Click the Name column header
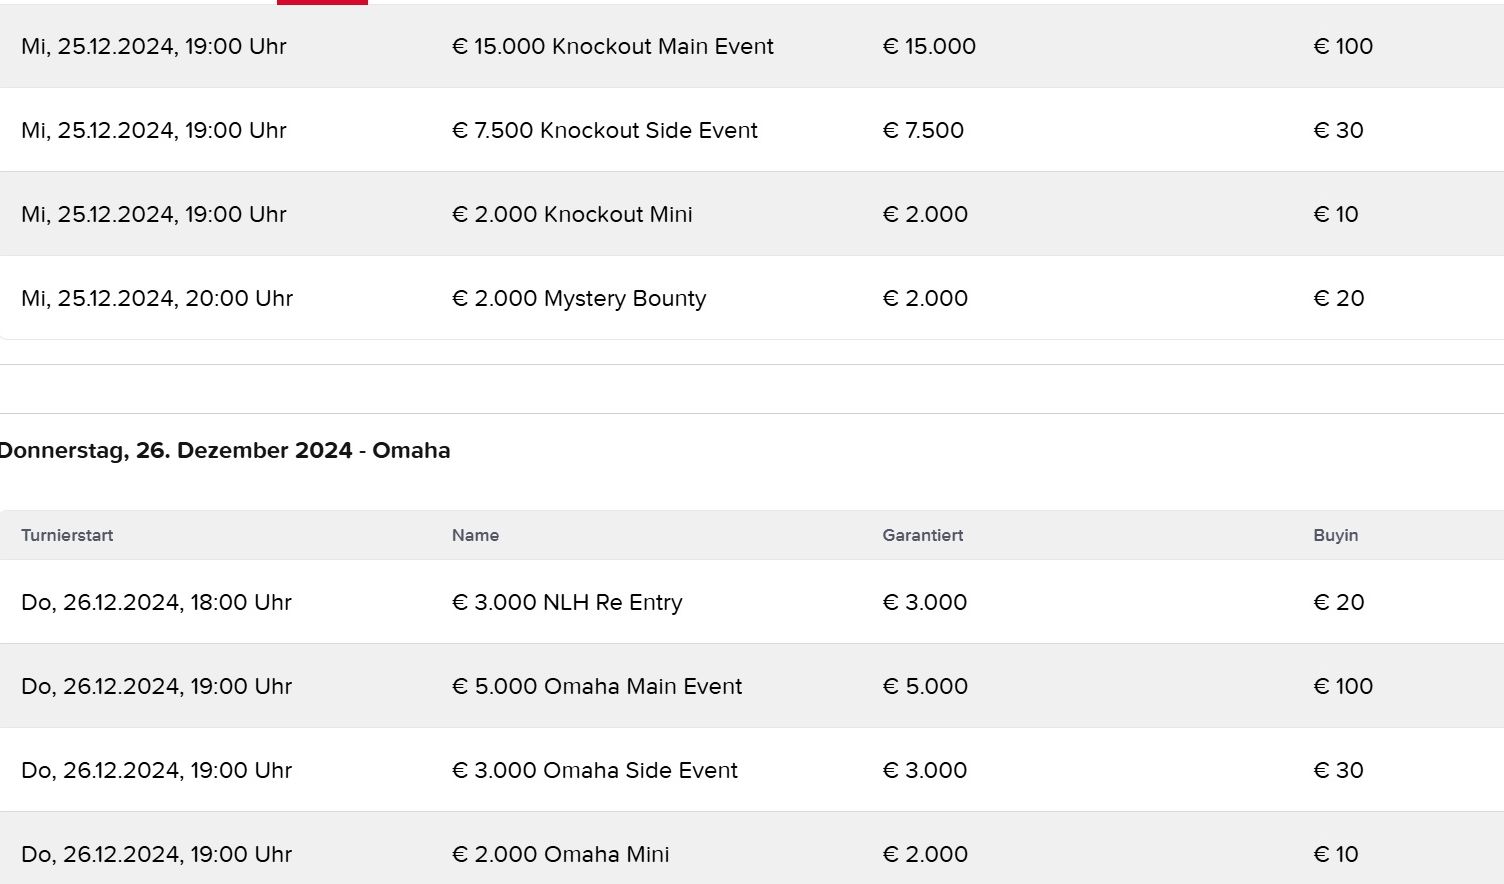 (475, 535)
